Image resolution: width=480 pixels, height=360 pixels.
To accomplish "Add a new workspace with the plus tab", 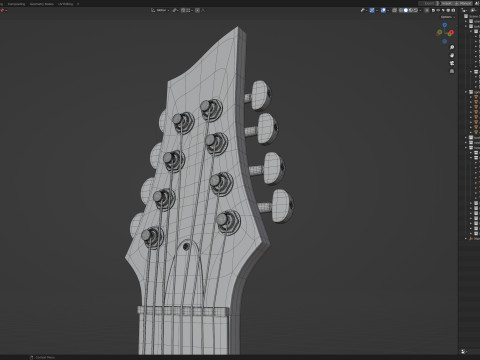I will click(78, 4).
